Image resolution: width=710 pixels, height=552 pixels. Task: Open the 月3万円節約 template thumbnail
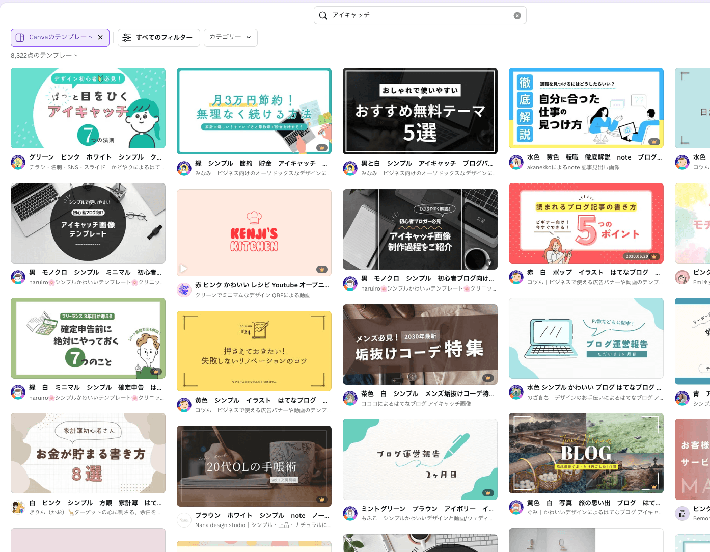(254, 111)
